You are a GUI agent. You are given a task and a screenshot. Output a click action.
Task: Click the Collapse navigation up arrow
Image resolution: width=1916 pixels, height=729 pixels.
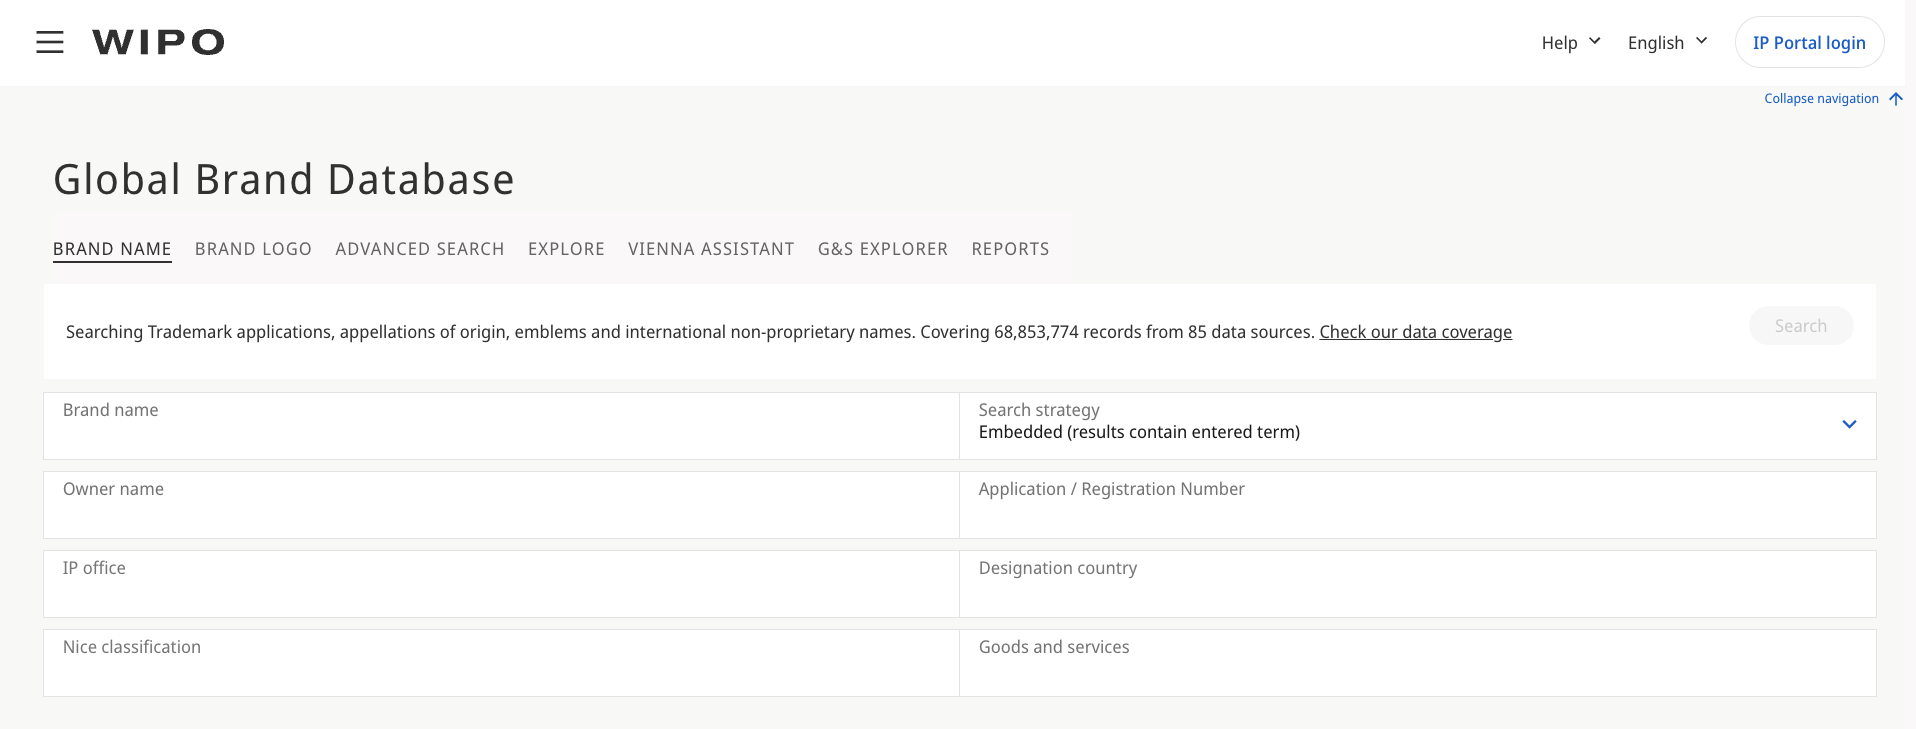(x=1895, y=99)
